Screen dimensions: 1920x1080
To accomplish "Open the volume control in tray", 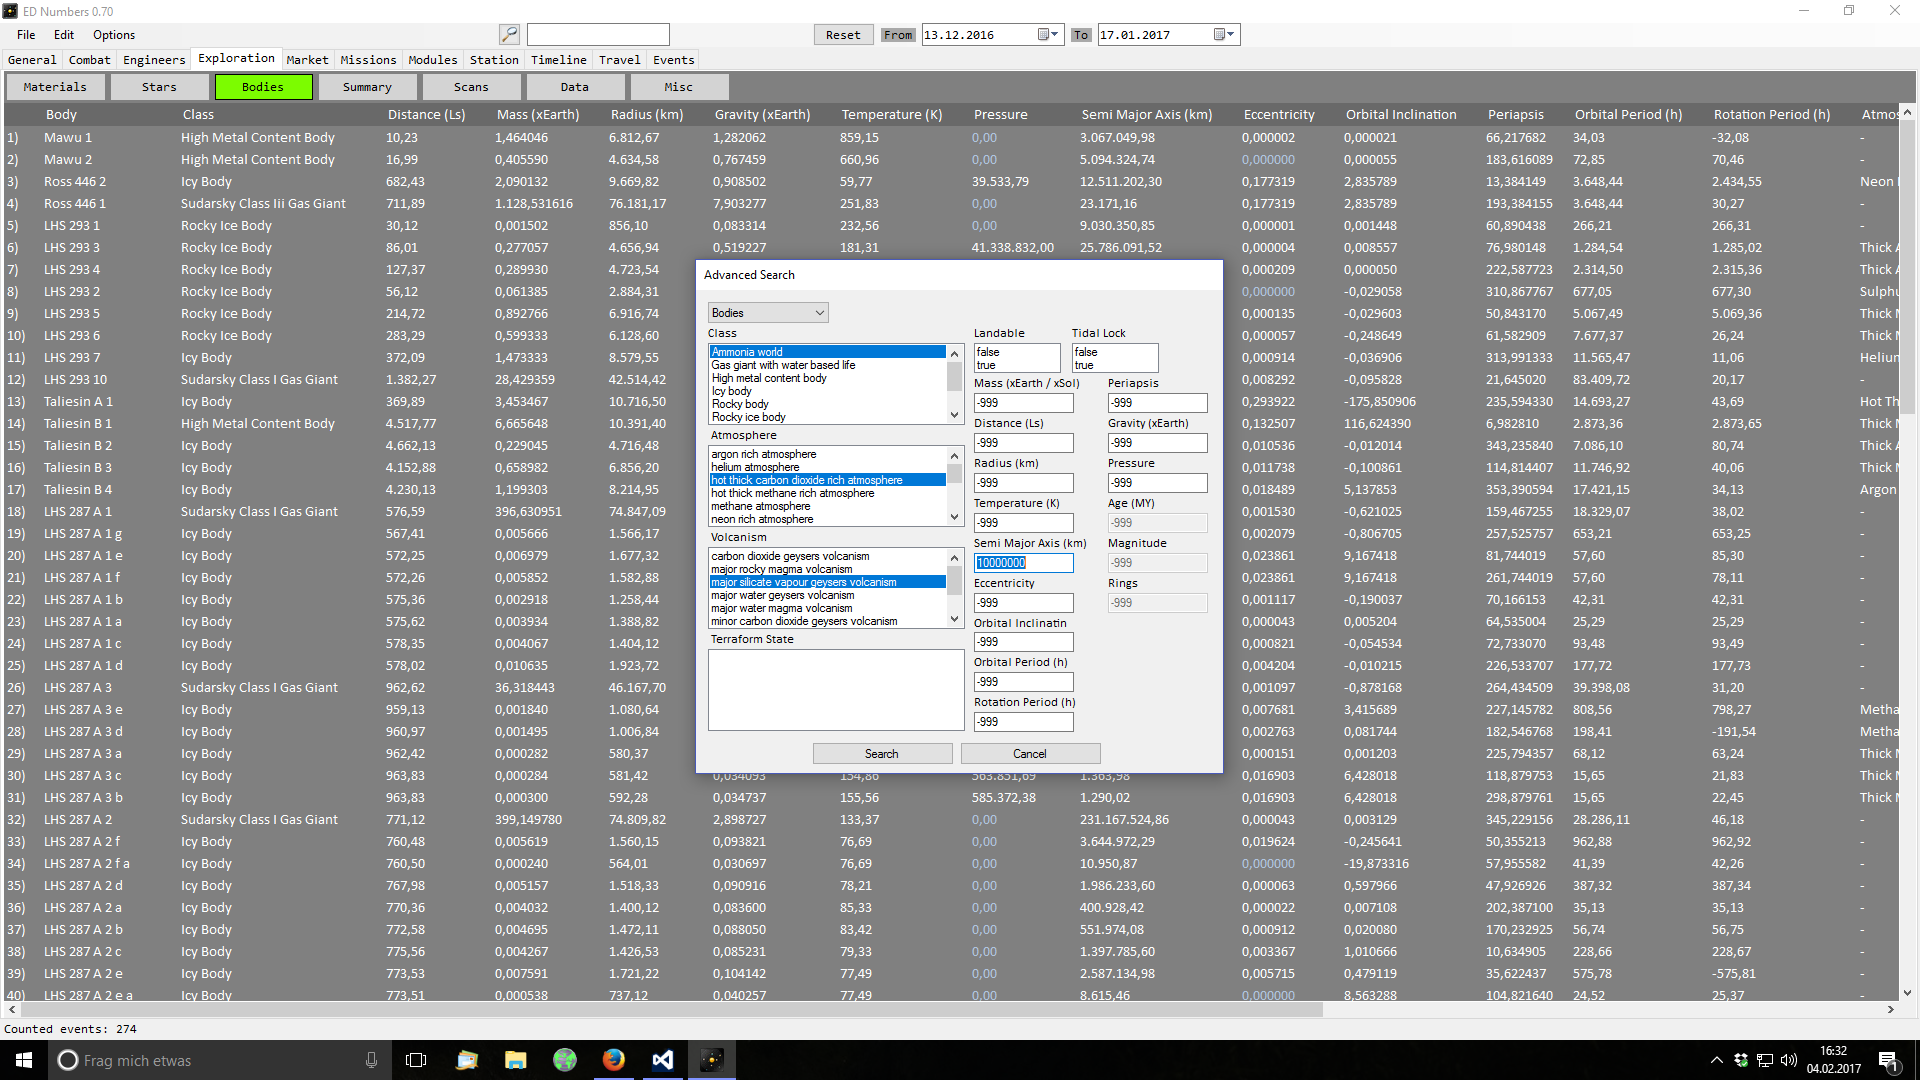I will pyautogui.click(x=1789, y=1060).
